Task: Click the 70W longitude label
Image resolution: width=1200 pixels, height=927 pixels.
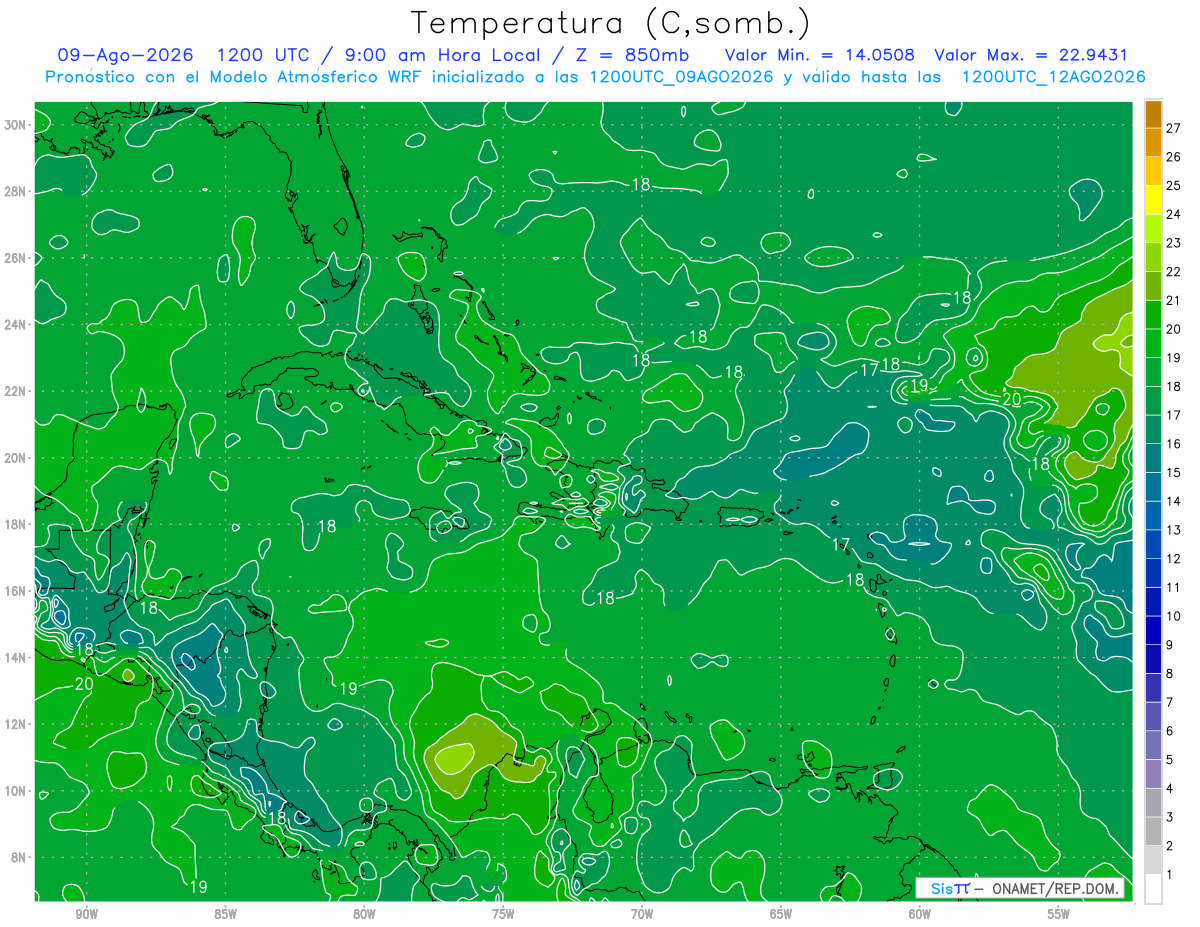Action: pos(642,915)
